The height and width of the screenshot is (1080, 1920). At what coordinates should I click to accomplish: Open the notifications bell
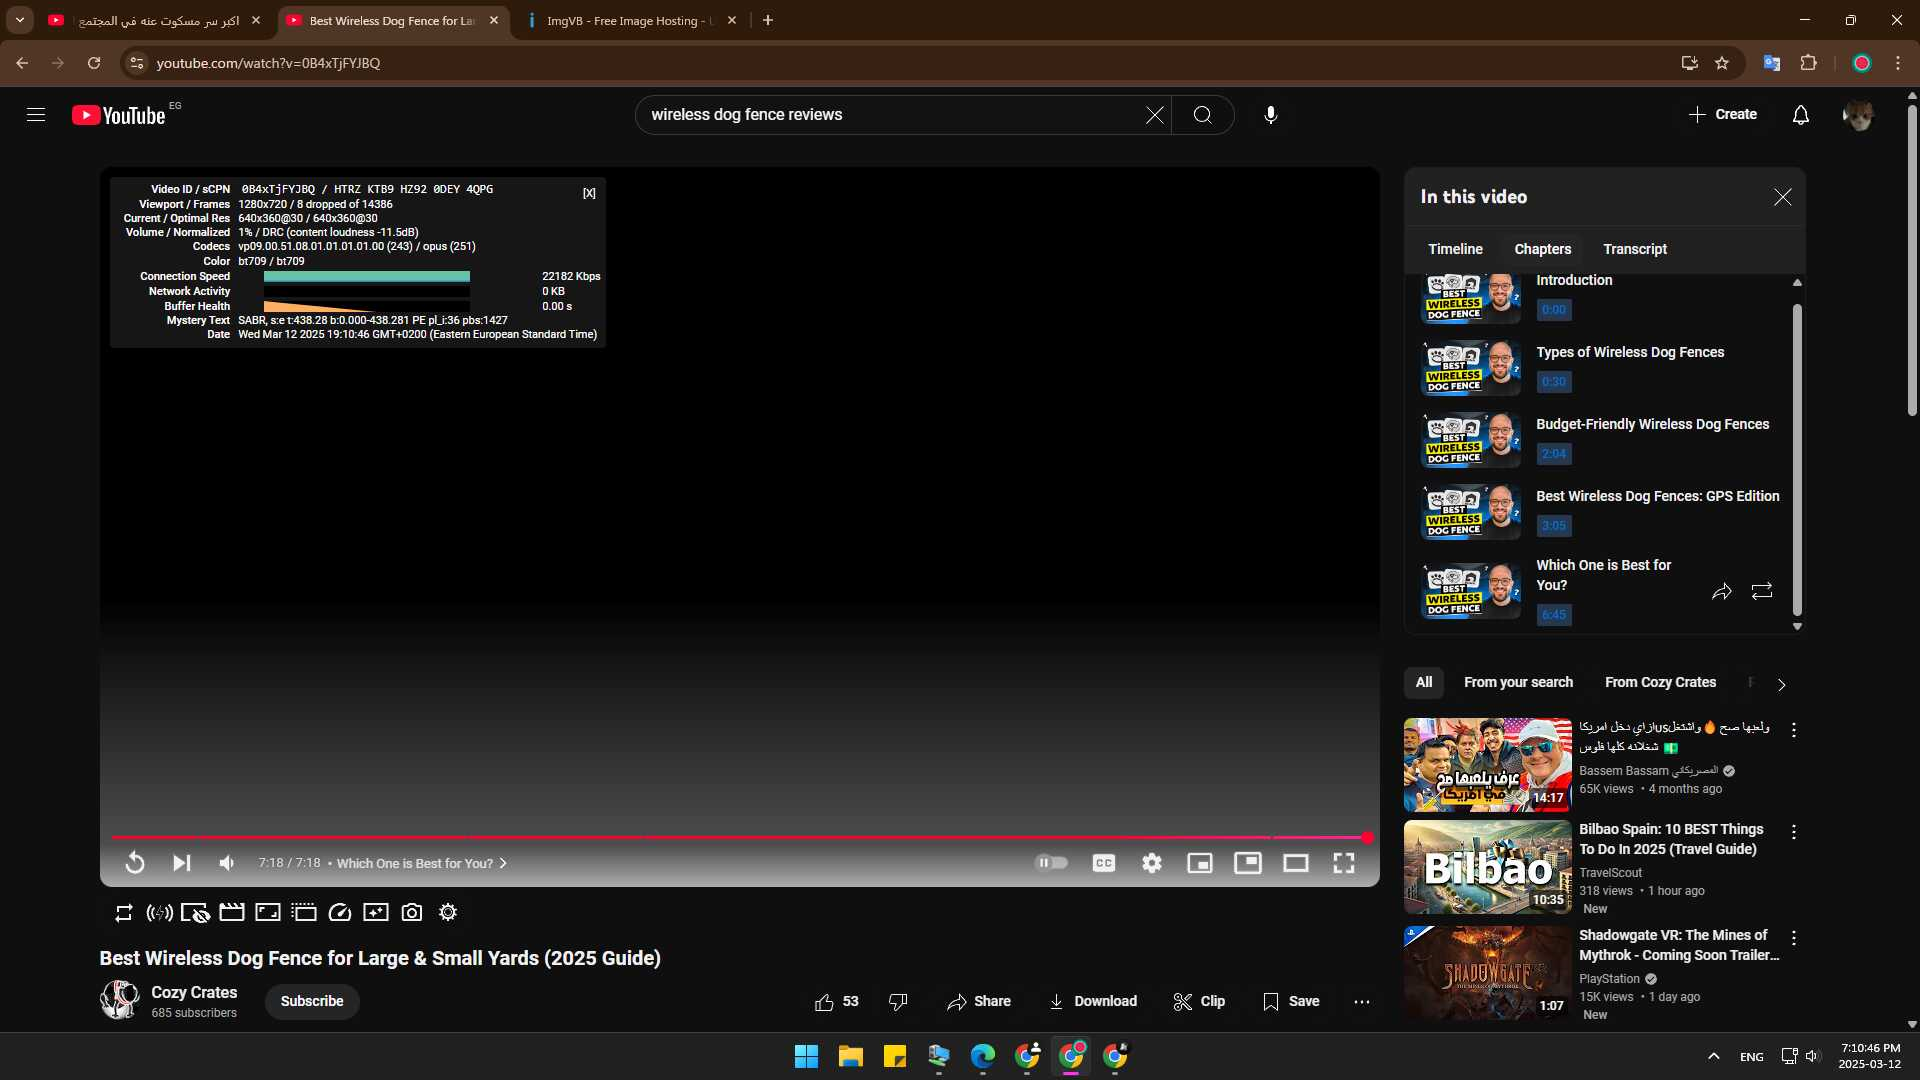click(x=1800, y=115)
